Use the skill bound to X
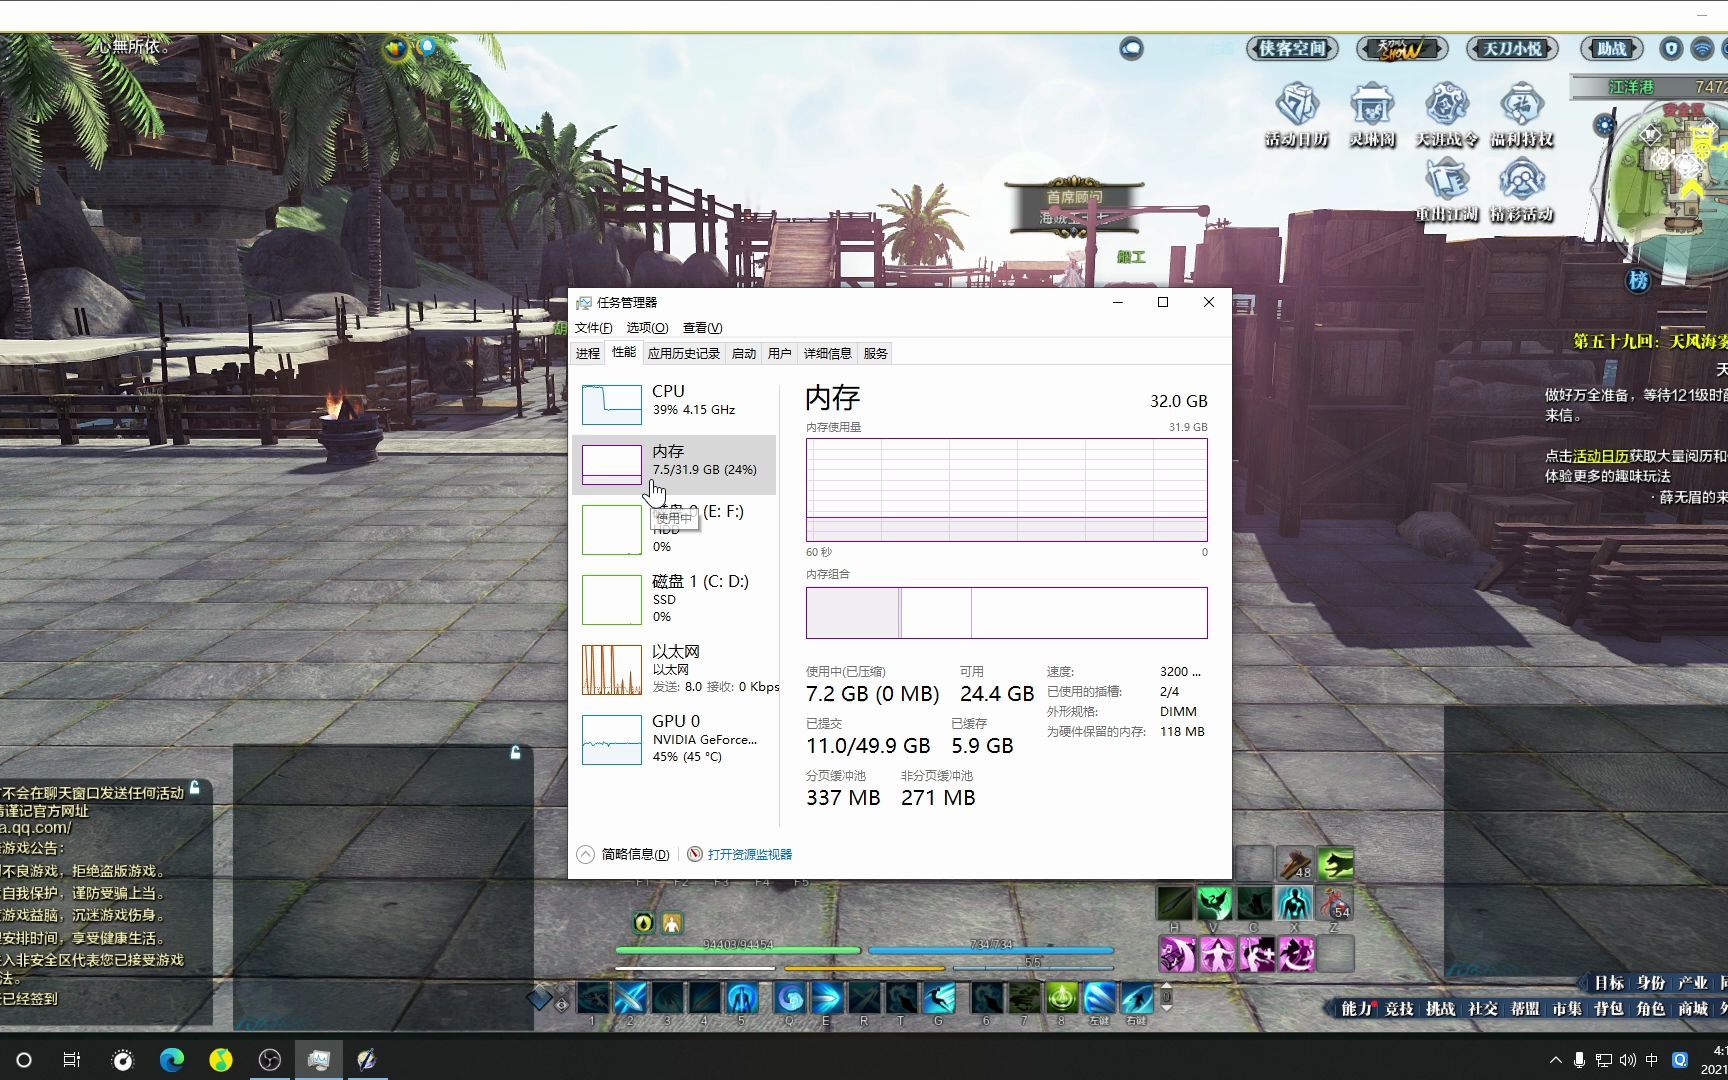 click(x=1294, y=903)
